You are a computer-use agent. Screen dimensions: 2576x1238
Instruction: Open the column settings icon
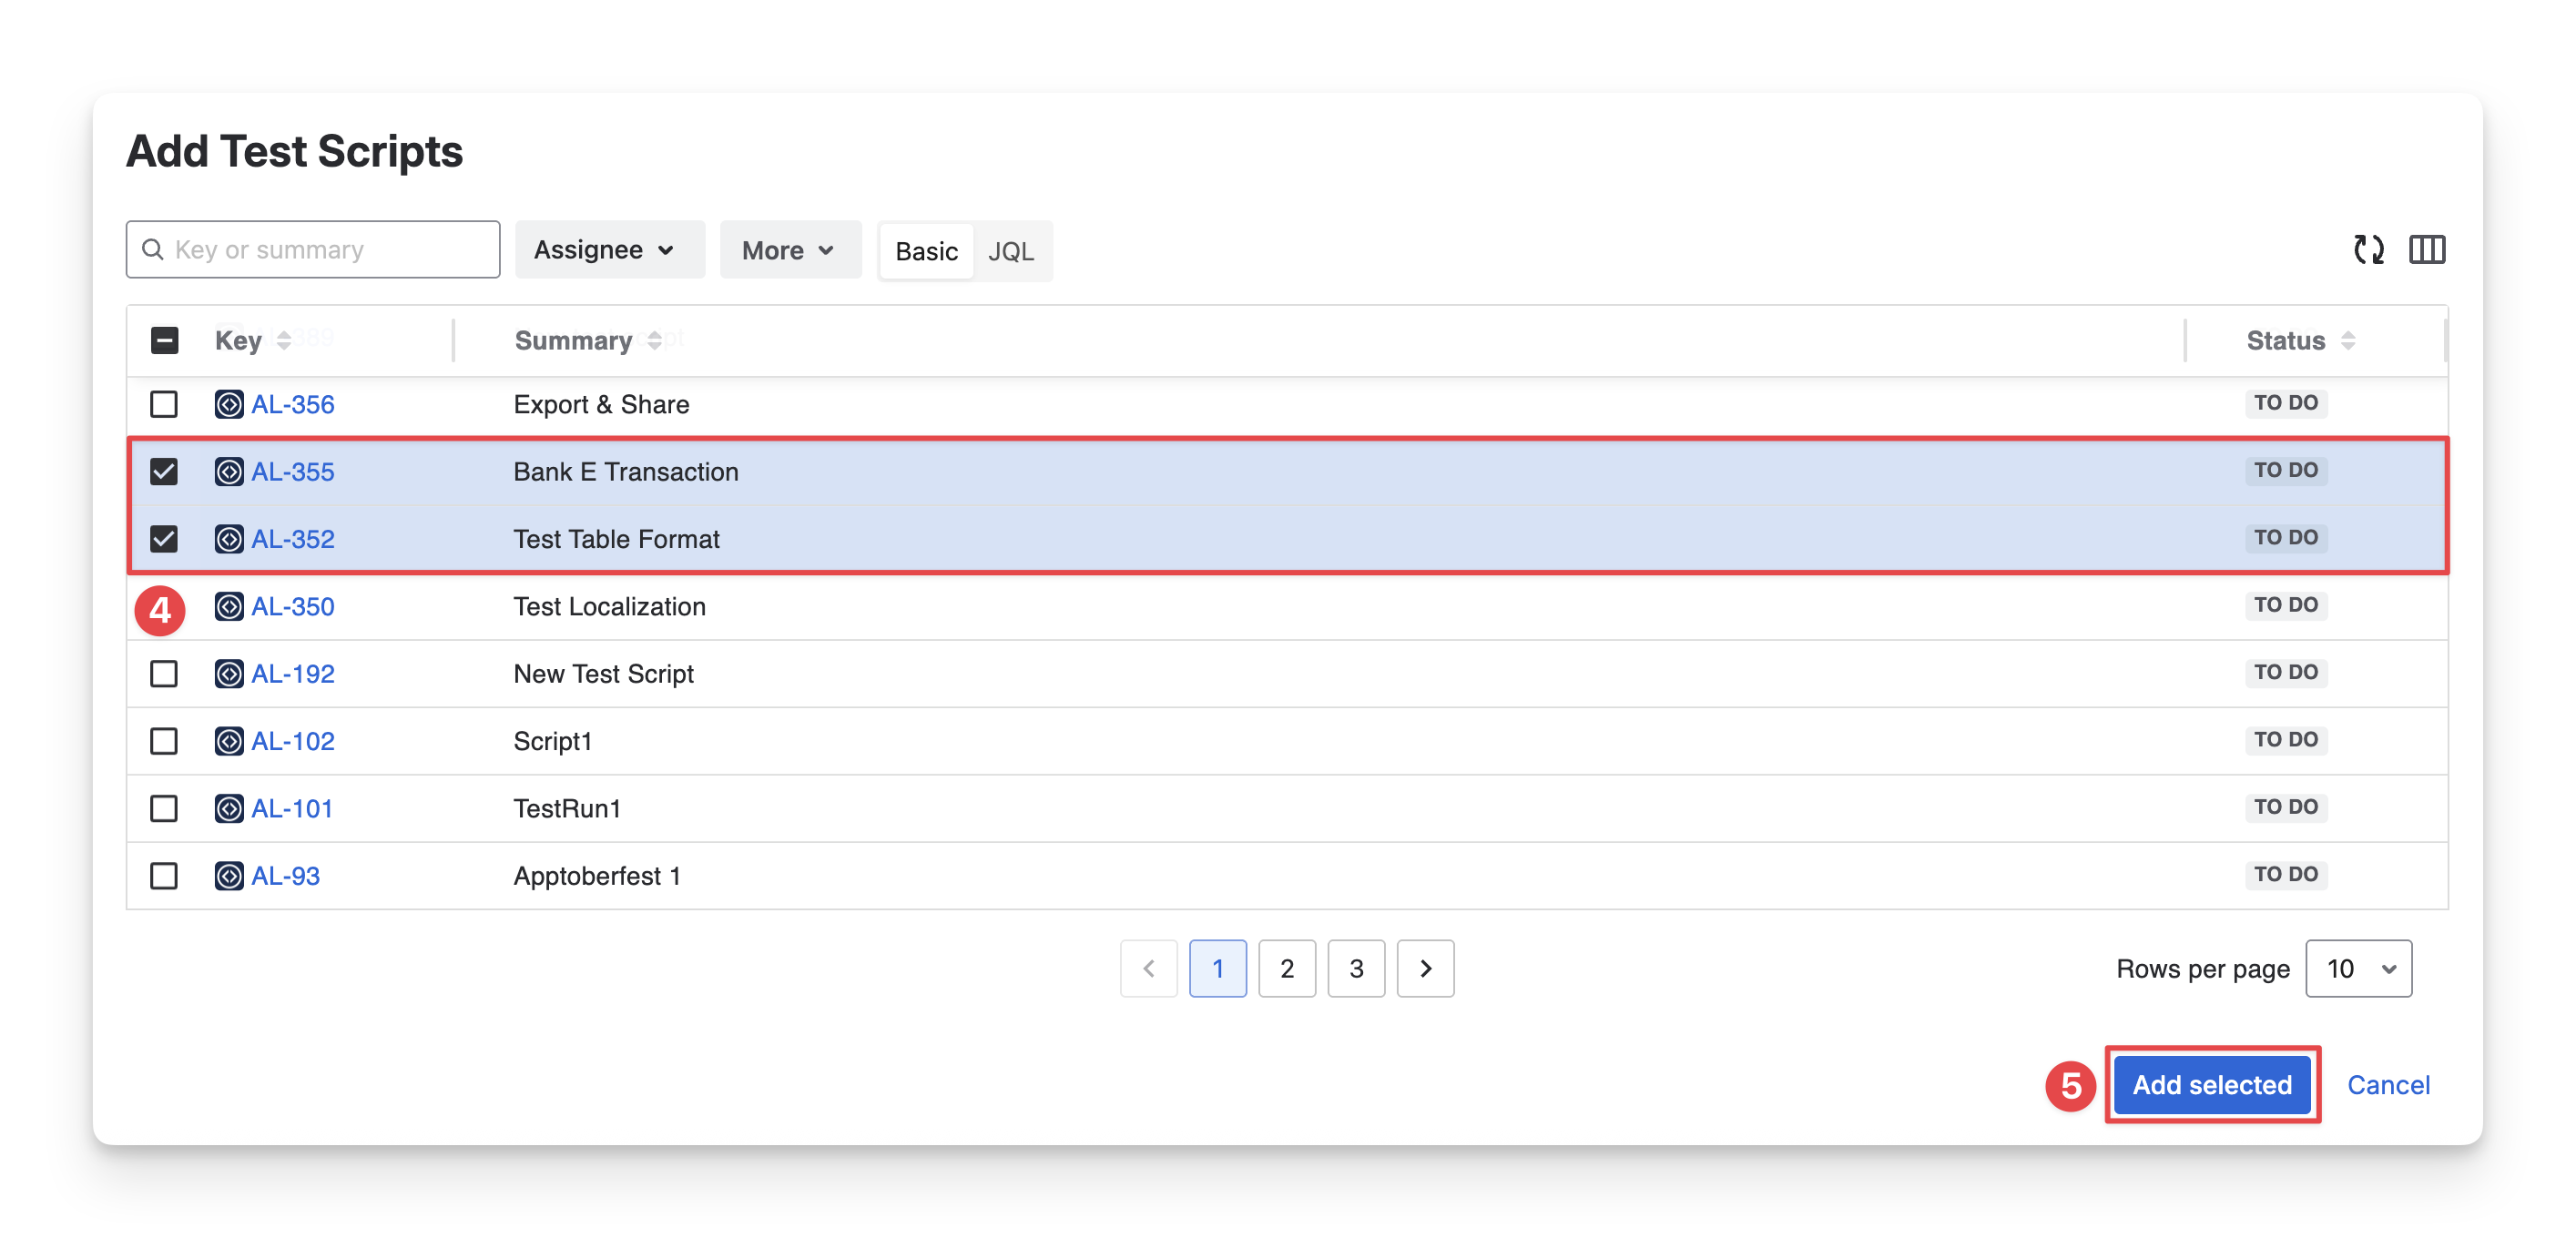[2426, 250]
